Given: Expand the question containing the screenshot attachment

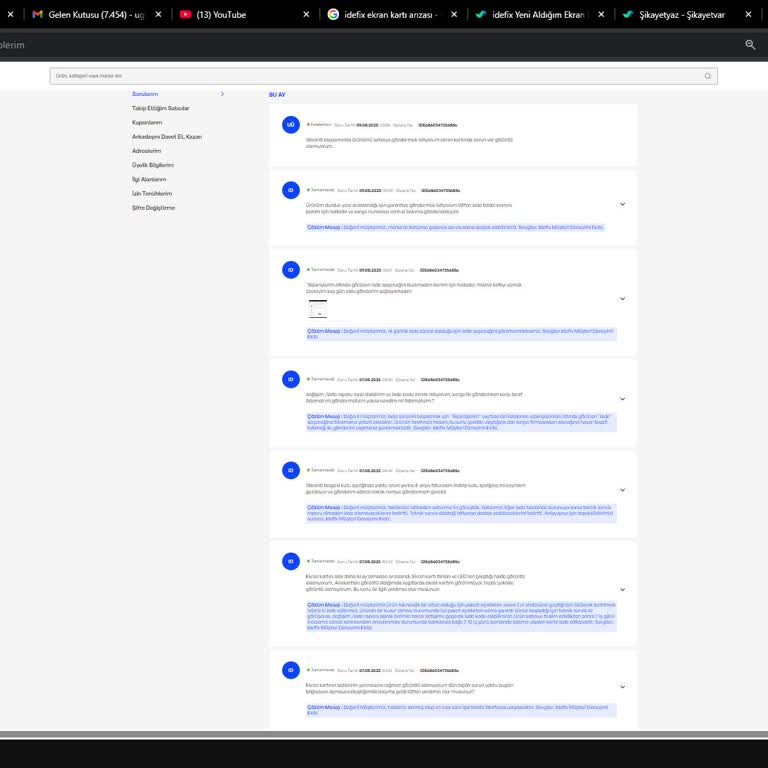Looking at the screenshot, I should click(x=622, y=298).
